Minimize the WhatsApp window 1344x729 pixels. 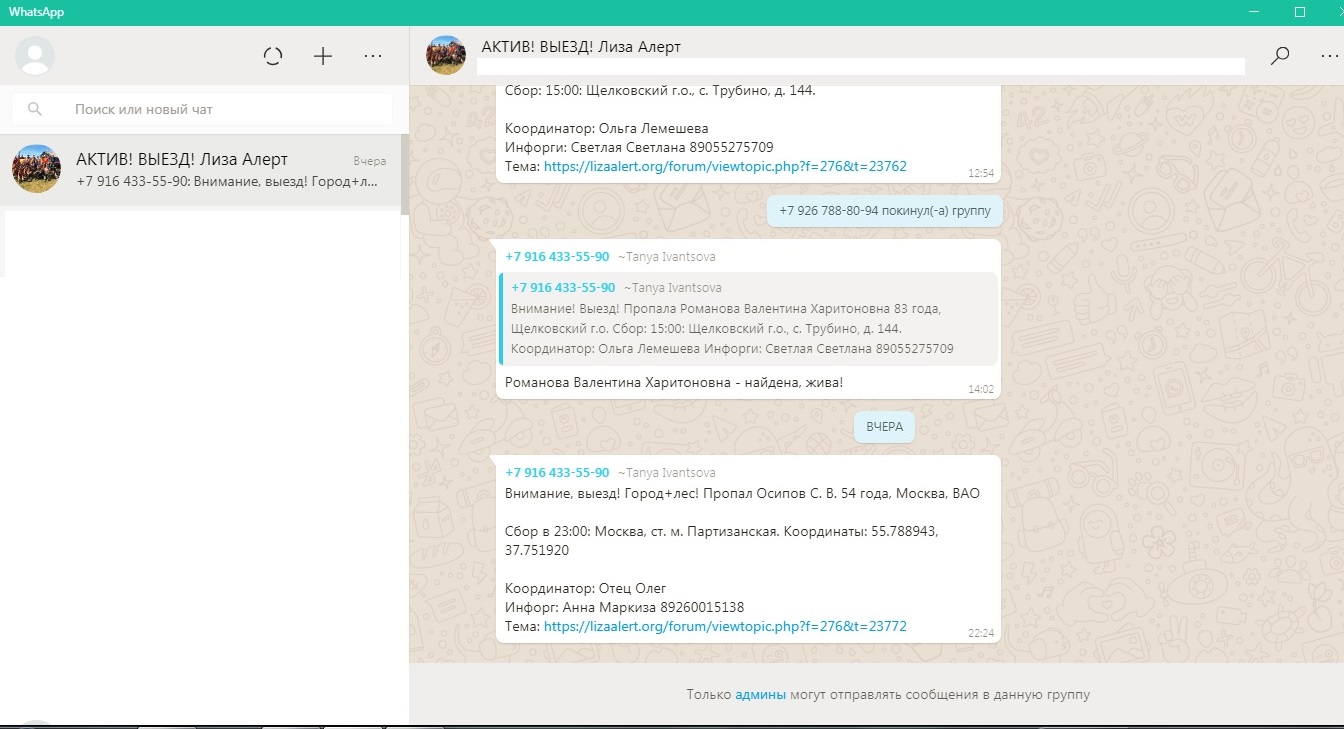tap(1255, 12)
